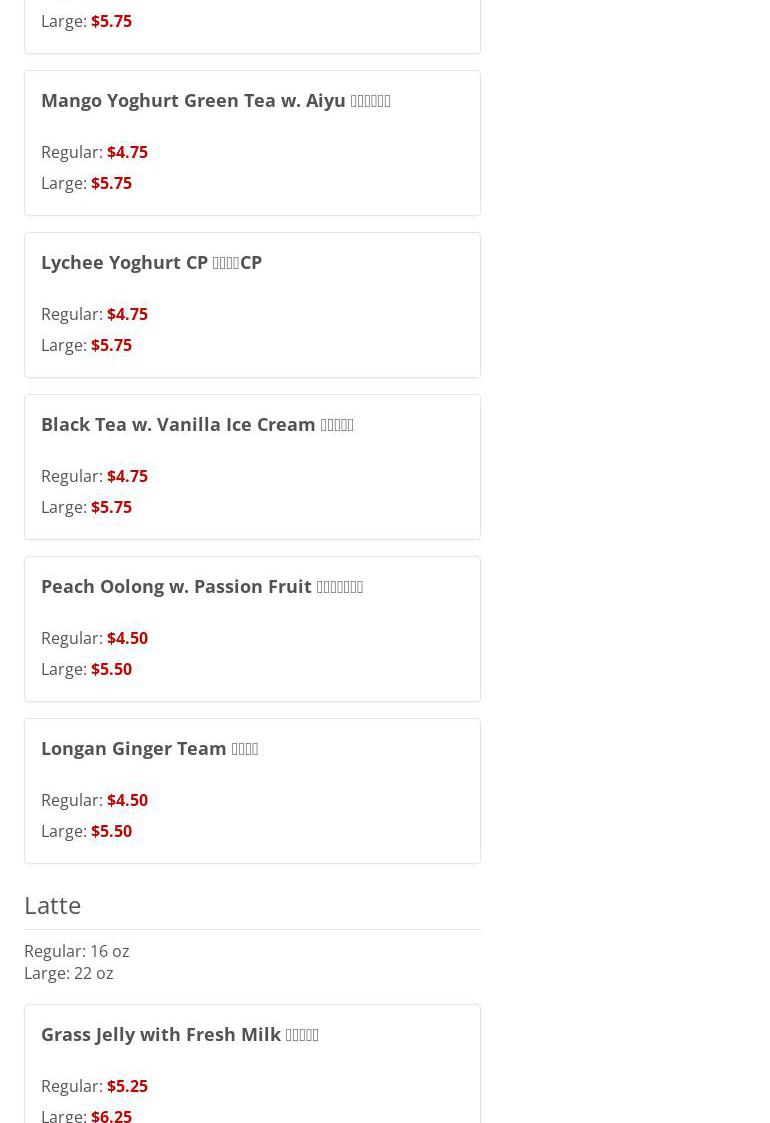Viewport: 770px width, 1123px height.
Task: Click Peach Oolong large price $5.50
Action: coord(111,670)
